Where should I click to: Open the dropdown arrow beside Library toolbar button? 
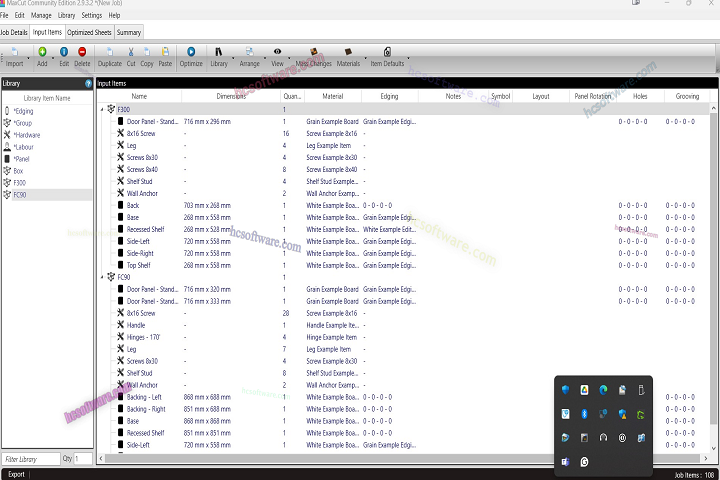[233, 59]
